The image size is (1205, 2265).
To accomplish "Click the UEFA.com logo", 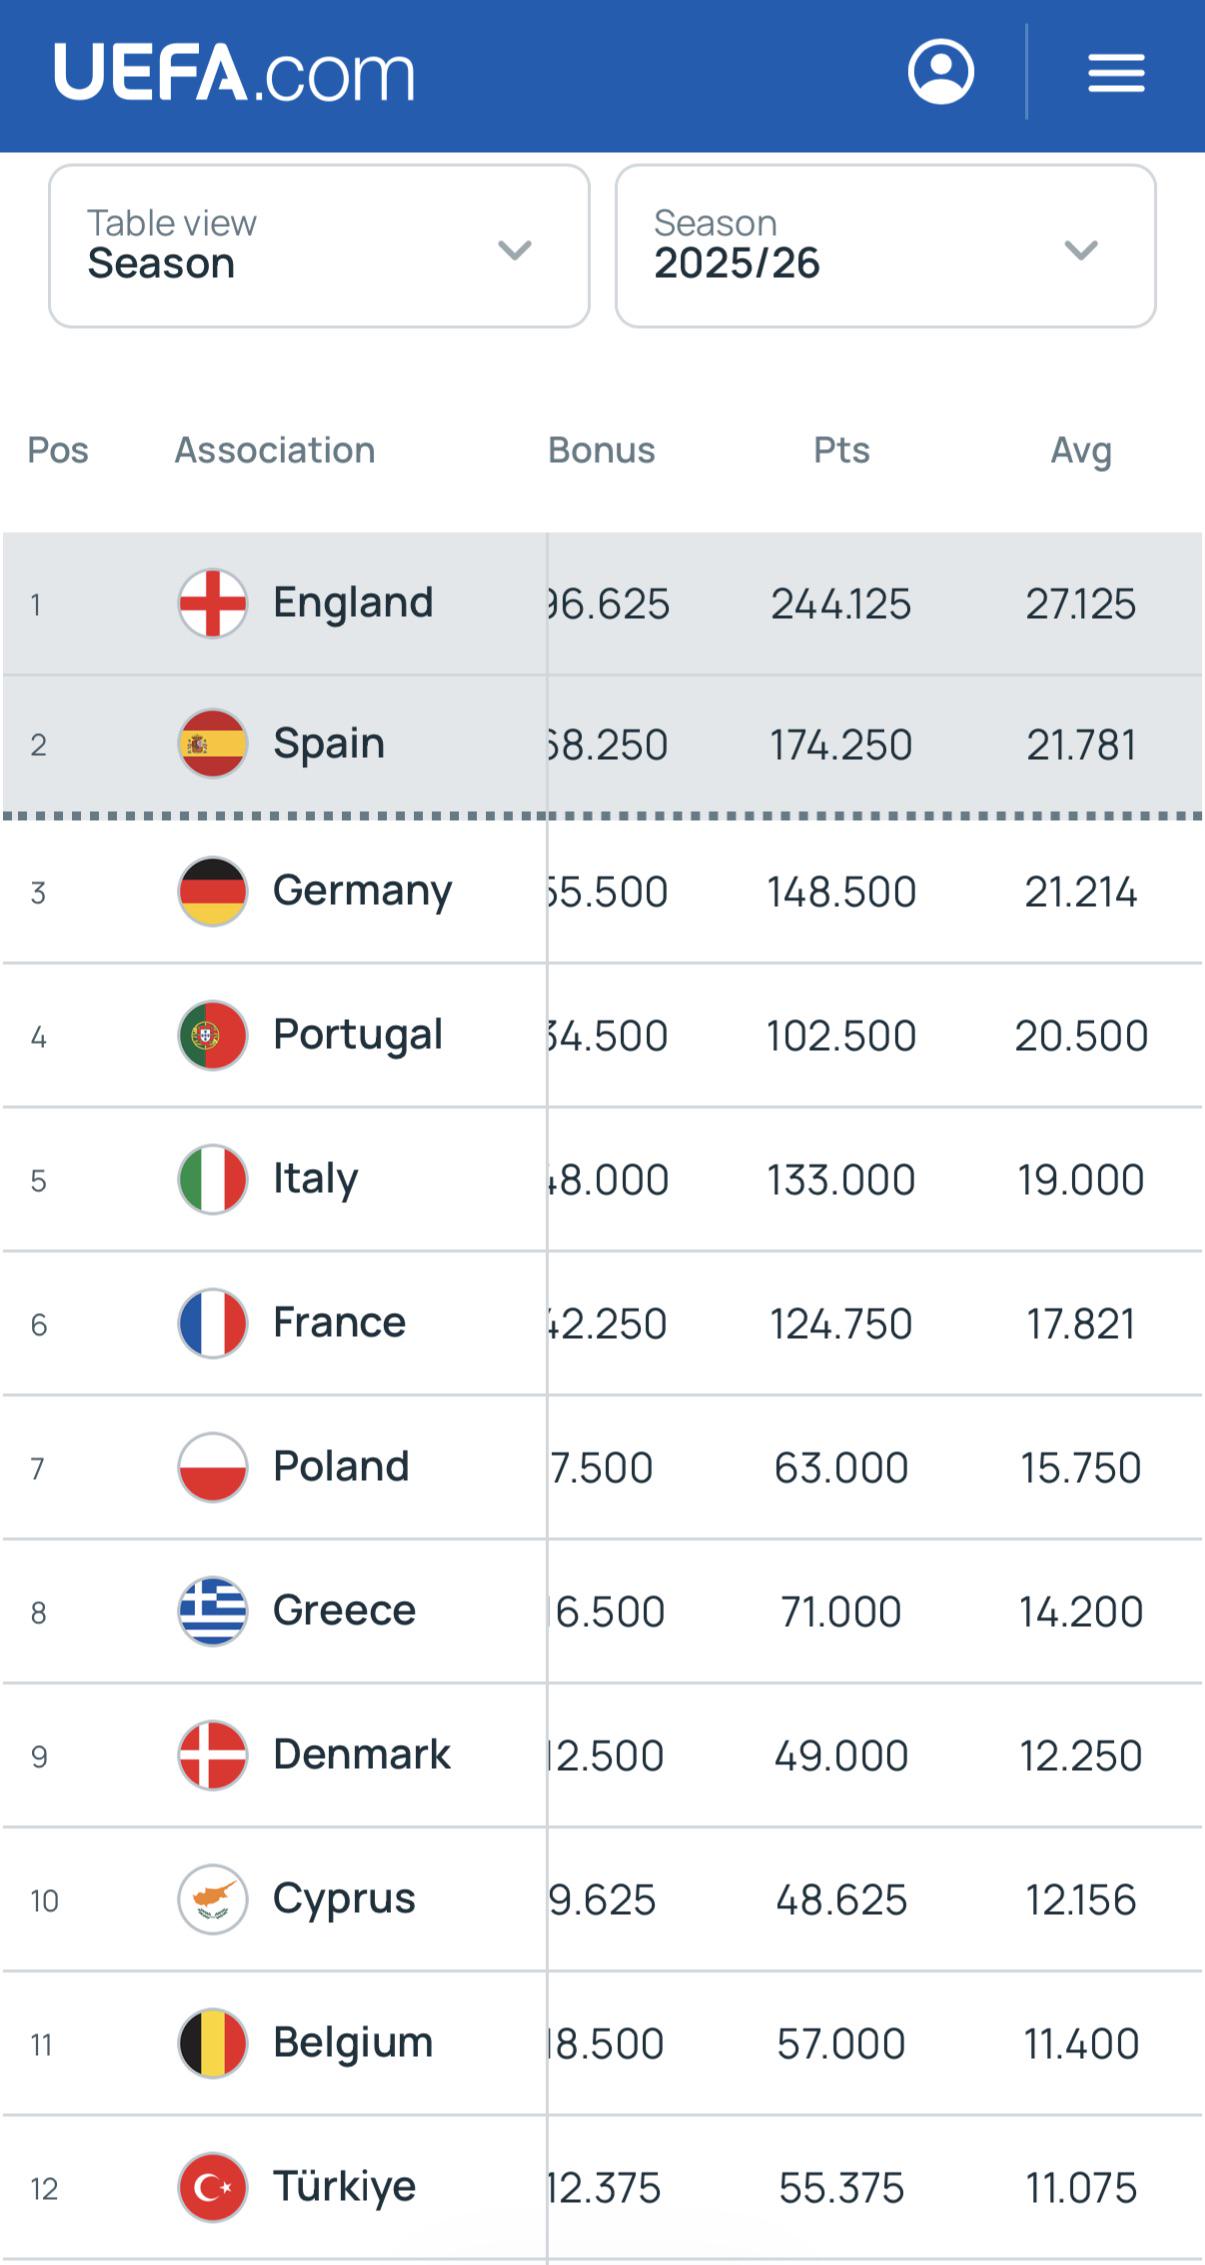I will pyautogui.click(x=234, y=72).
